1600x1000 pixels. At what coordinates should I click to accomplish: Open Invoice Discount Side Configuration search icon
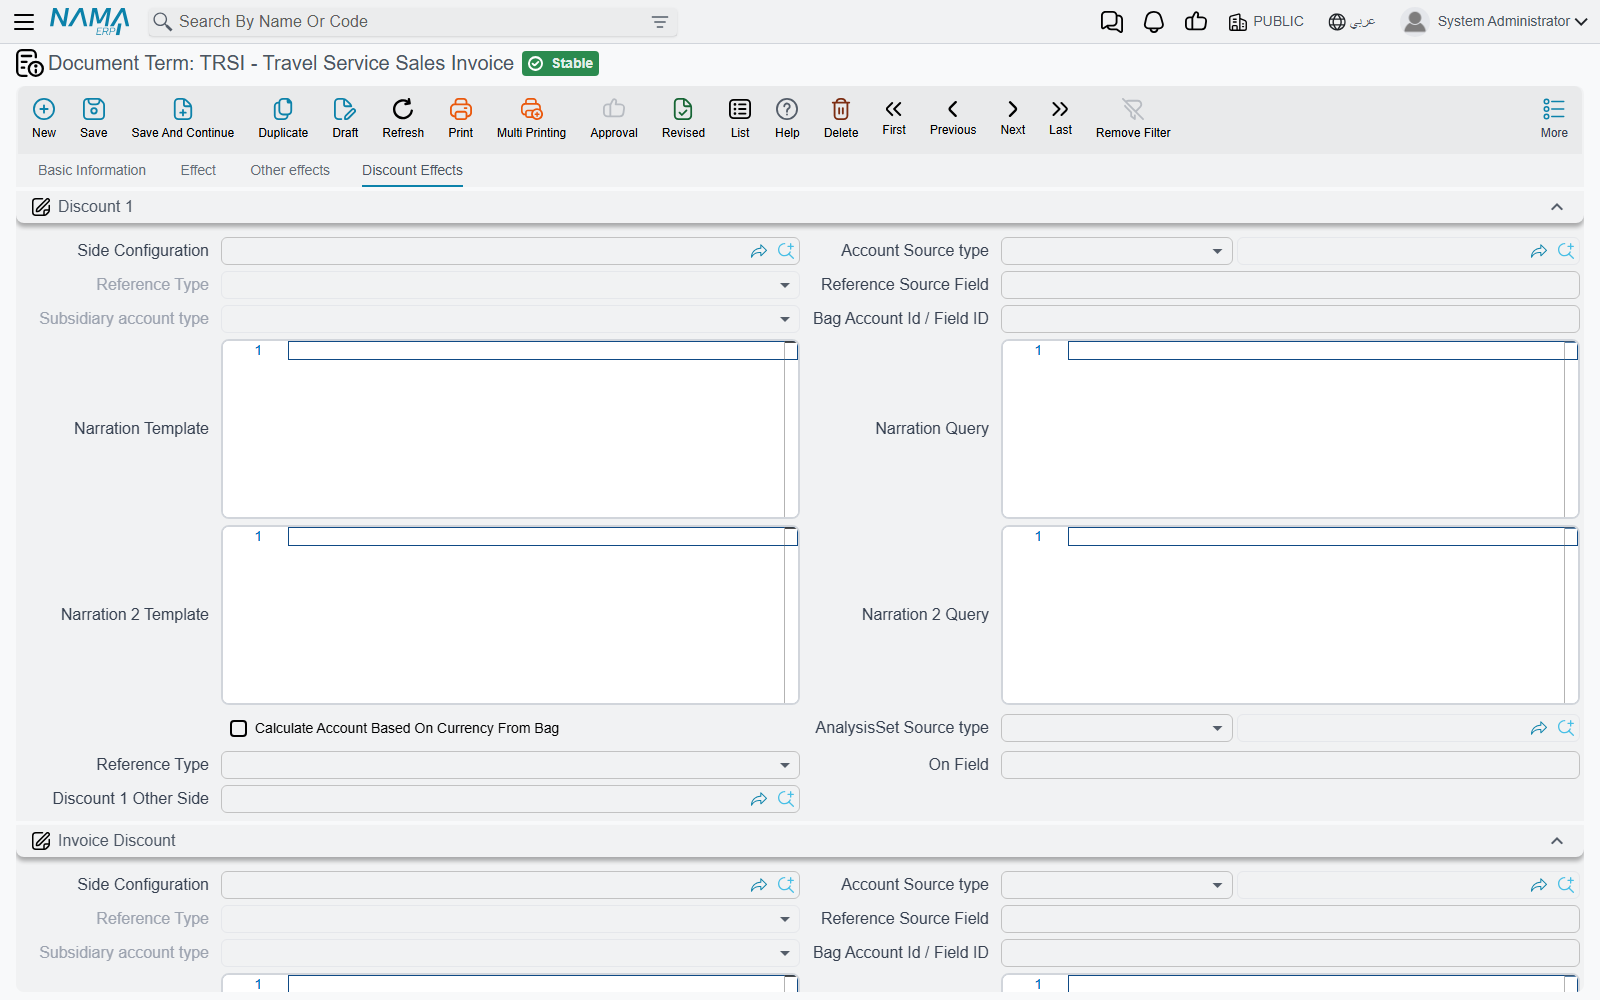click(786, 885)
